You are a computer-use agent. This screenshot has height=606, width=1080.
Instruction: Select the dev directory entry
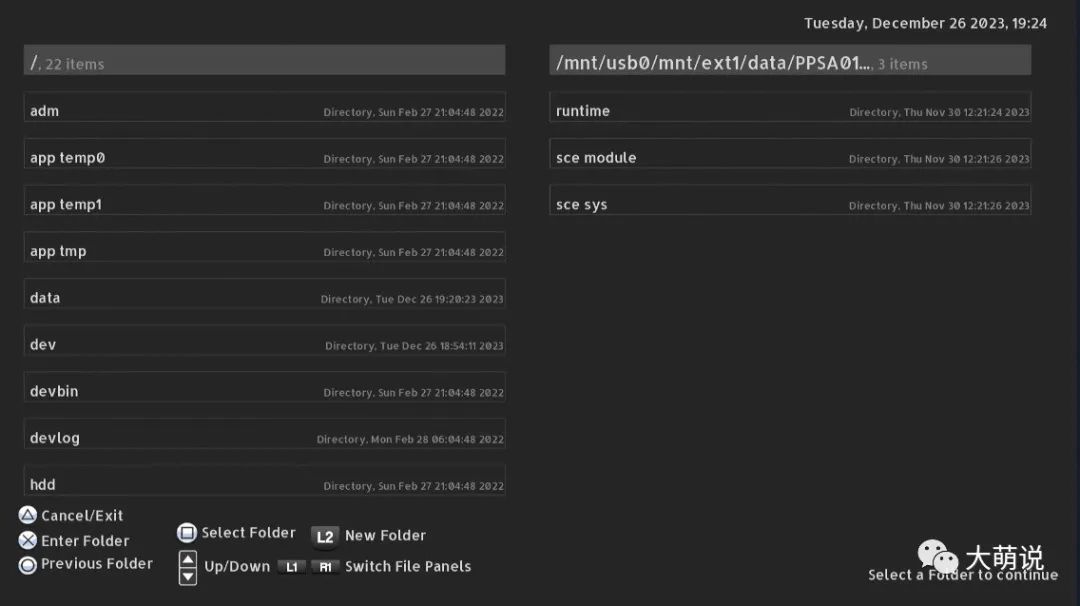(x=264, y=344)
